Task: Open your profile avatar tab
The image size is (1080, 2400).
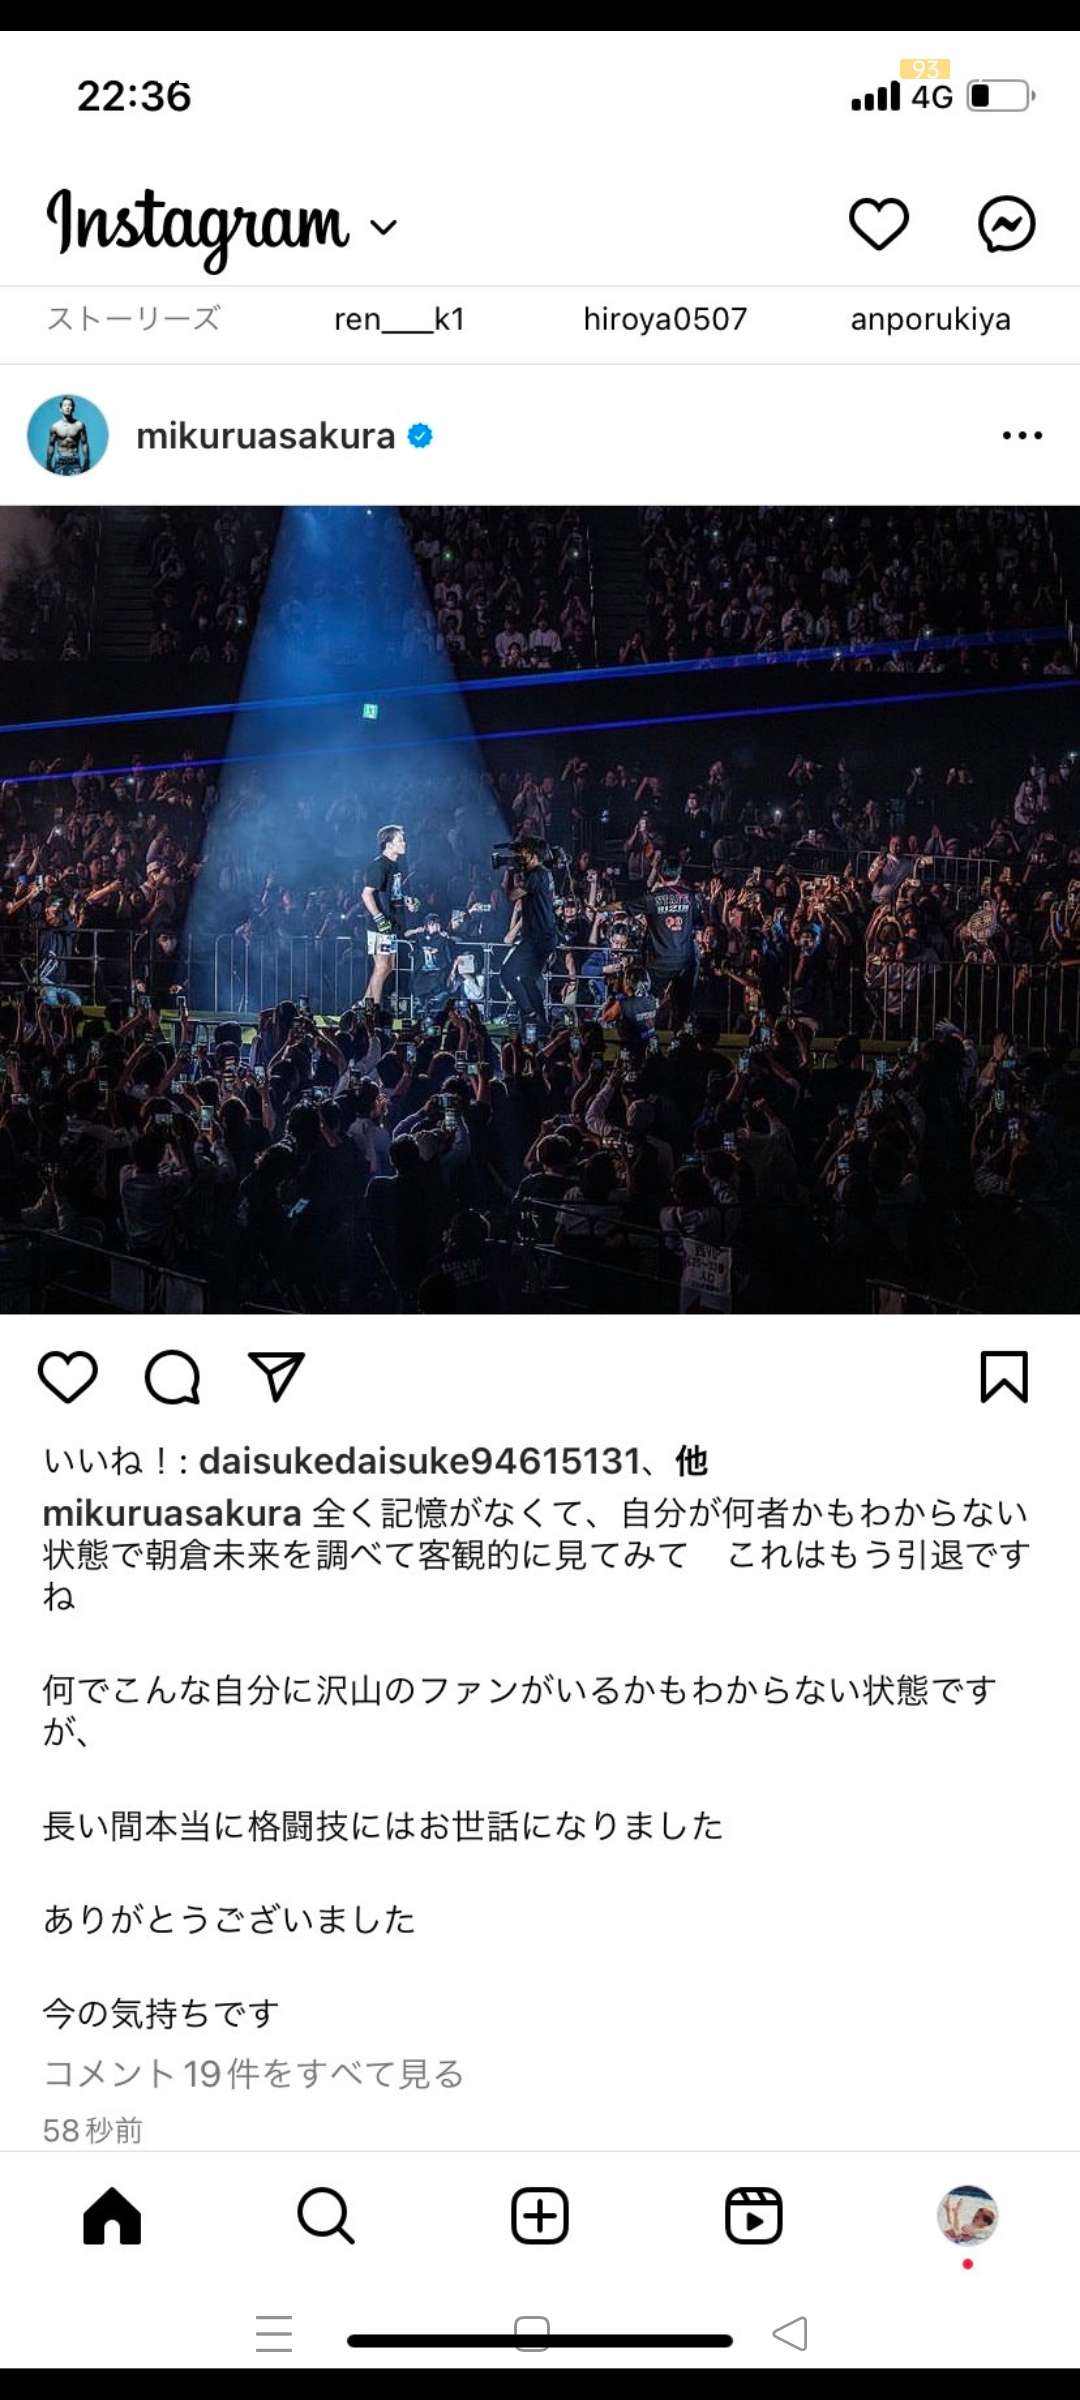Action: pos(967,2216)
